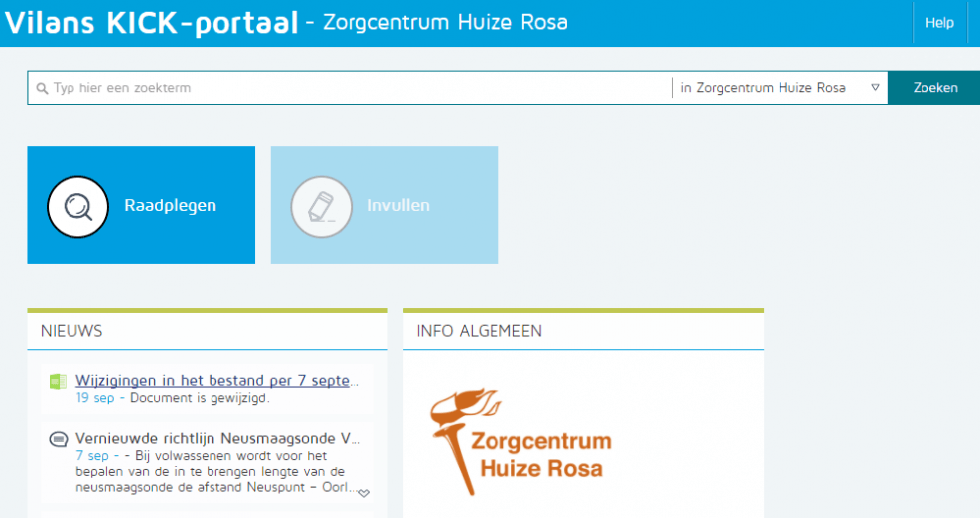
Task: Click green document icon beside Wijzigingen news item
Action: coord(58,381)
